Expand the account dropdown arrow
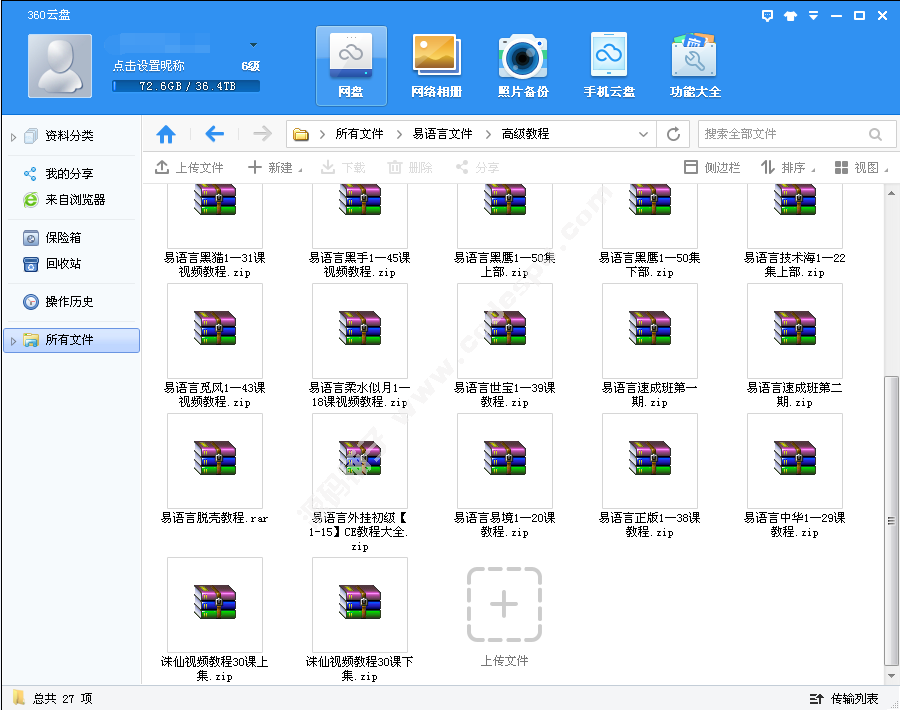900x710 pixels. click(x=253, y=45)
